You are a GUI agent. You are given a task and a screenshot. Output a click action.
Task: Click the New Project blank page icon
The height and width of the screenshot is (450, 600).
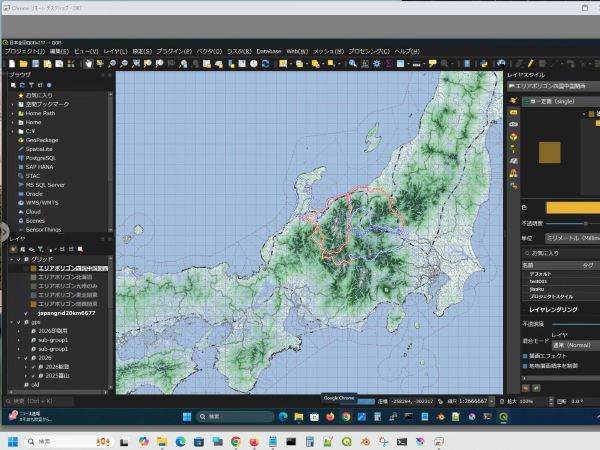pyautogui.click(x=12, y=64)
